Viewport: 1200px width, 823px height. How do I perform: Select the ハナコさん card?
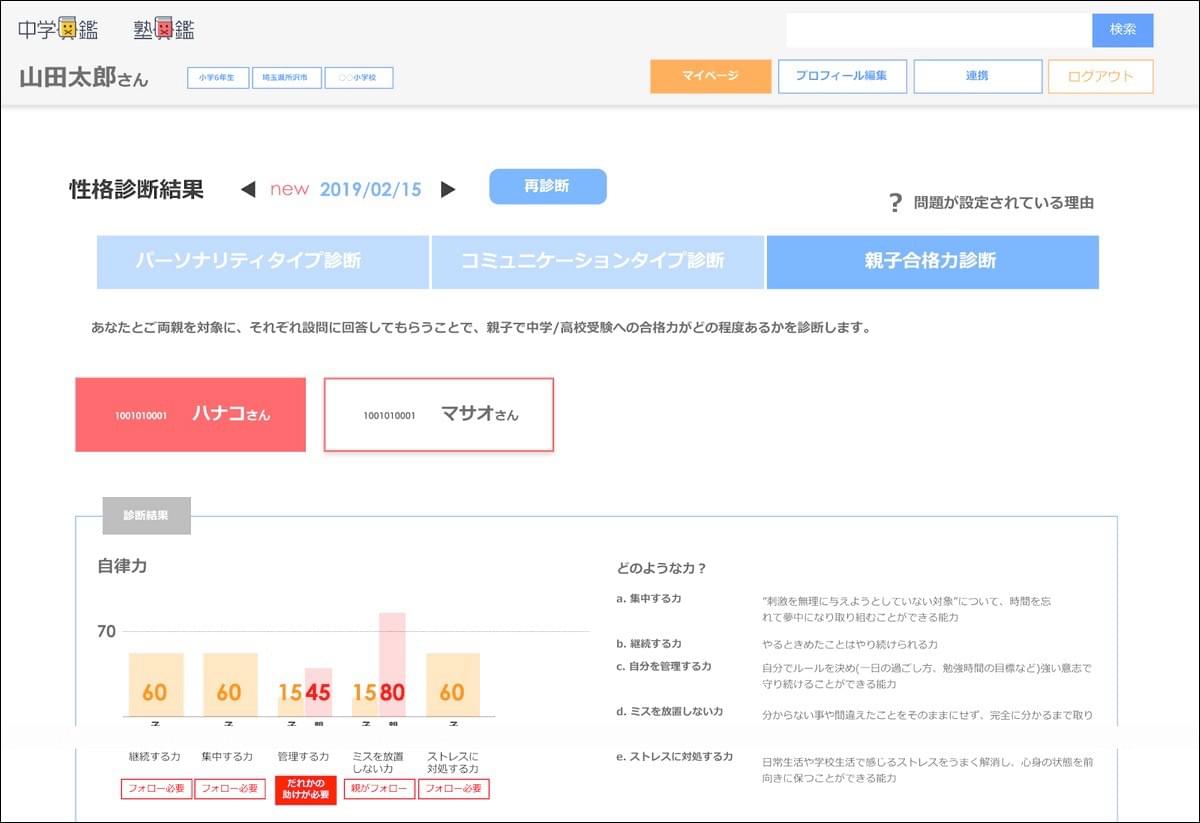[190, 414]
